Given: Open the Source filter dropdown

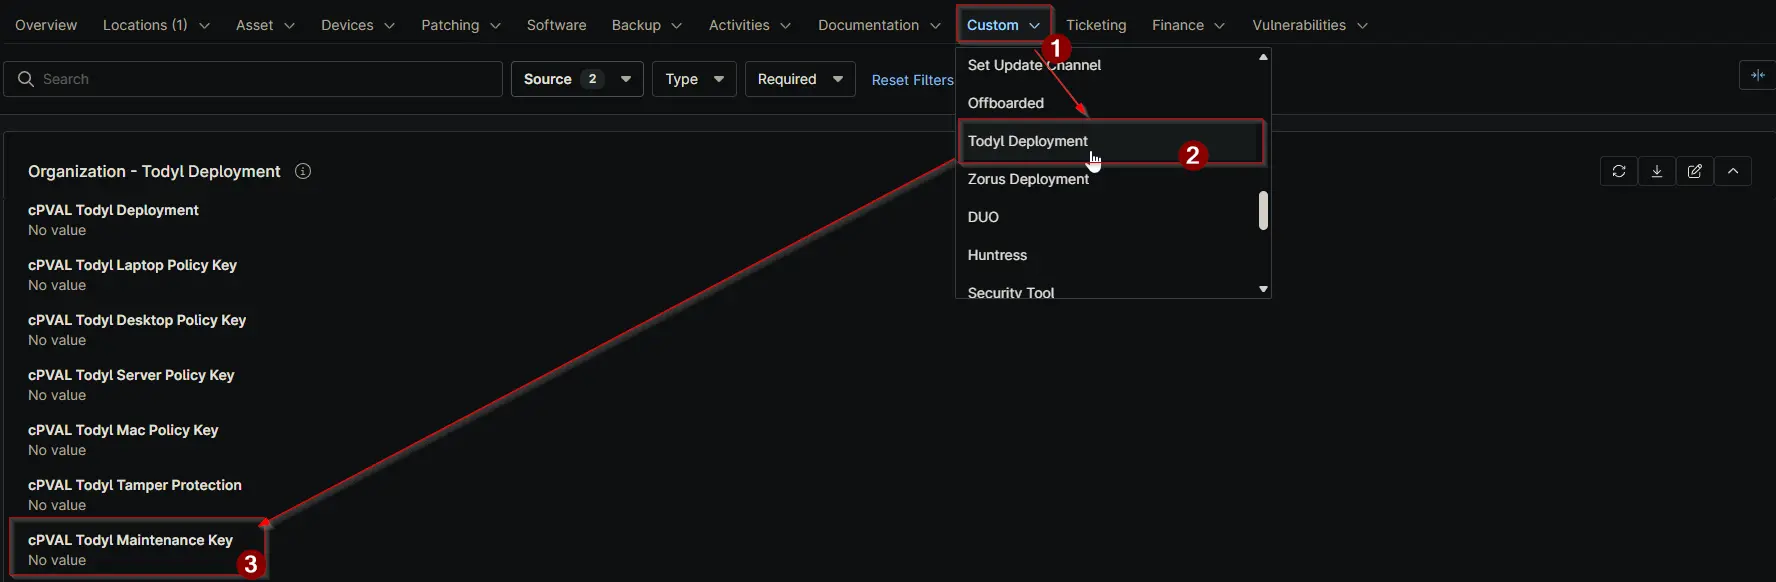Looking at the screenshot, I should click(577, 79).
